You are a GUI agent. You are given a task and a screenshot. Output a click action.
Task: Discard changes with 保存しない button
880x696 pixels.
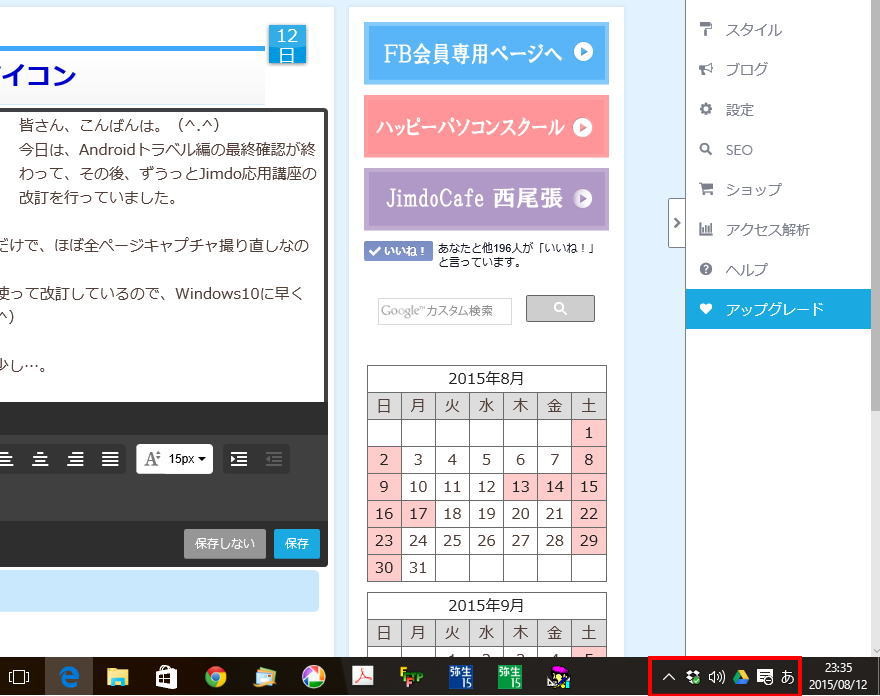tap(225, 543)
